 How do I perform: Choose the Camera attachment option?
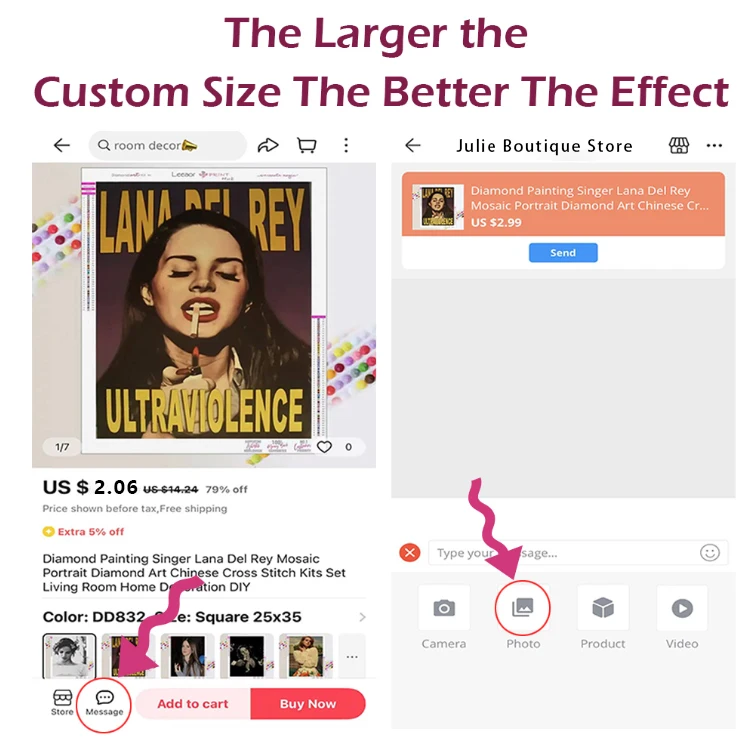(x=444, y=617)
